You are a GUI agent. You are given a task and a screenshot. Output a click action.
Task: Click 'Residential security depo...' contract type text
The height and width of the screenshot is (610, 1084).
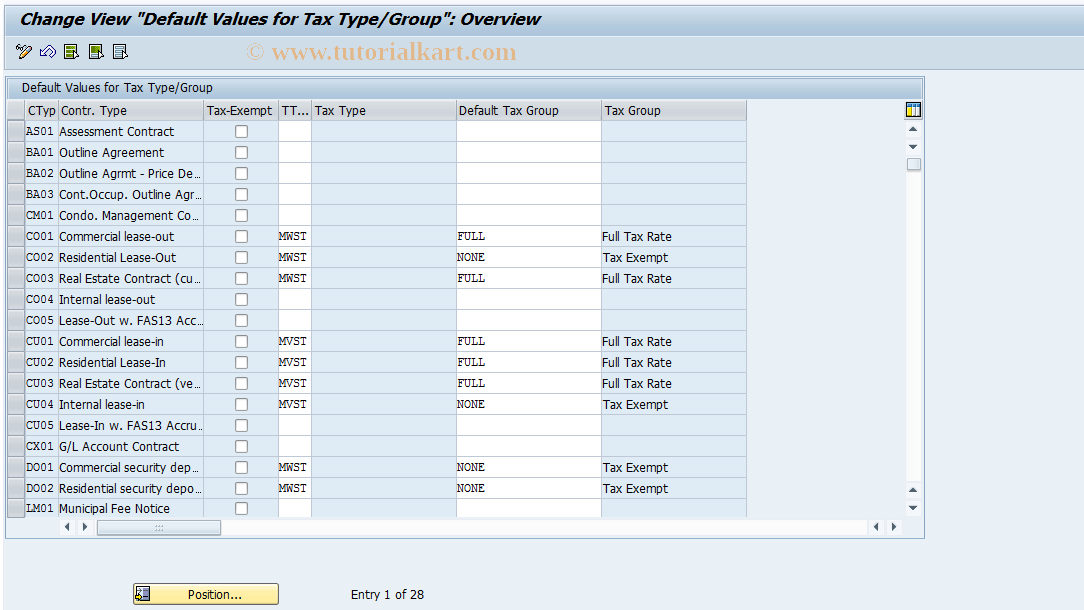point(131,488)
